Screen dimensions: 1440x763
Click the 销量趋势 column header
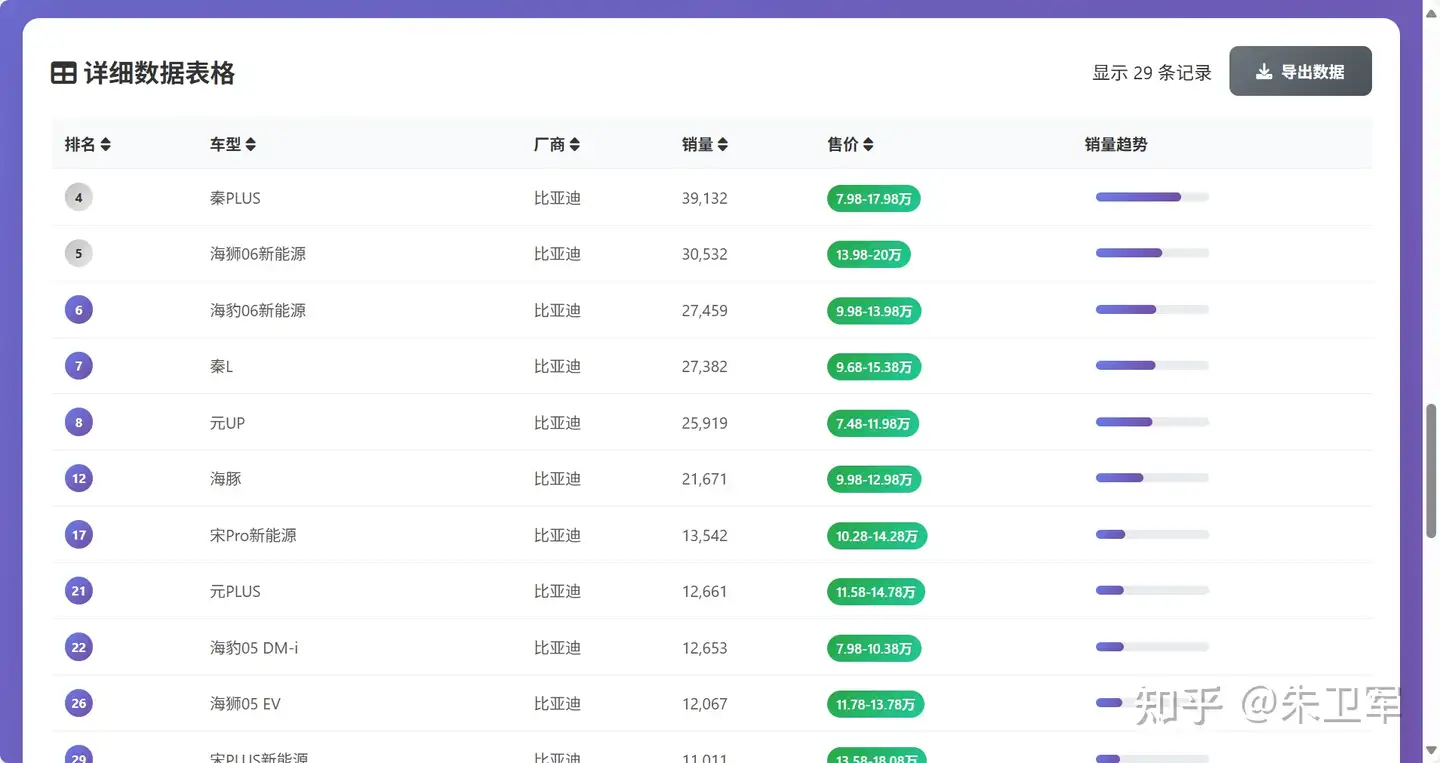coord(1116,144)
